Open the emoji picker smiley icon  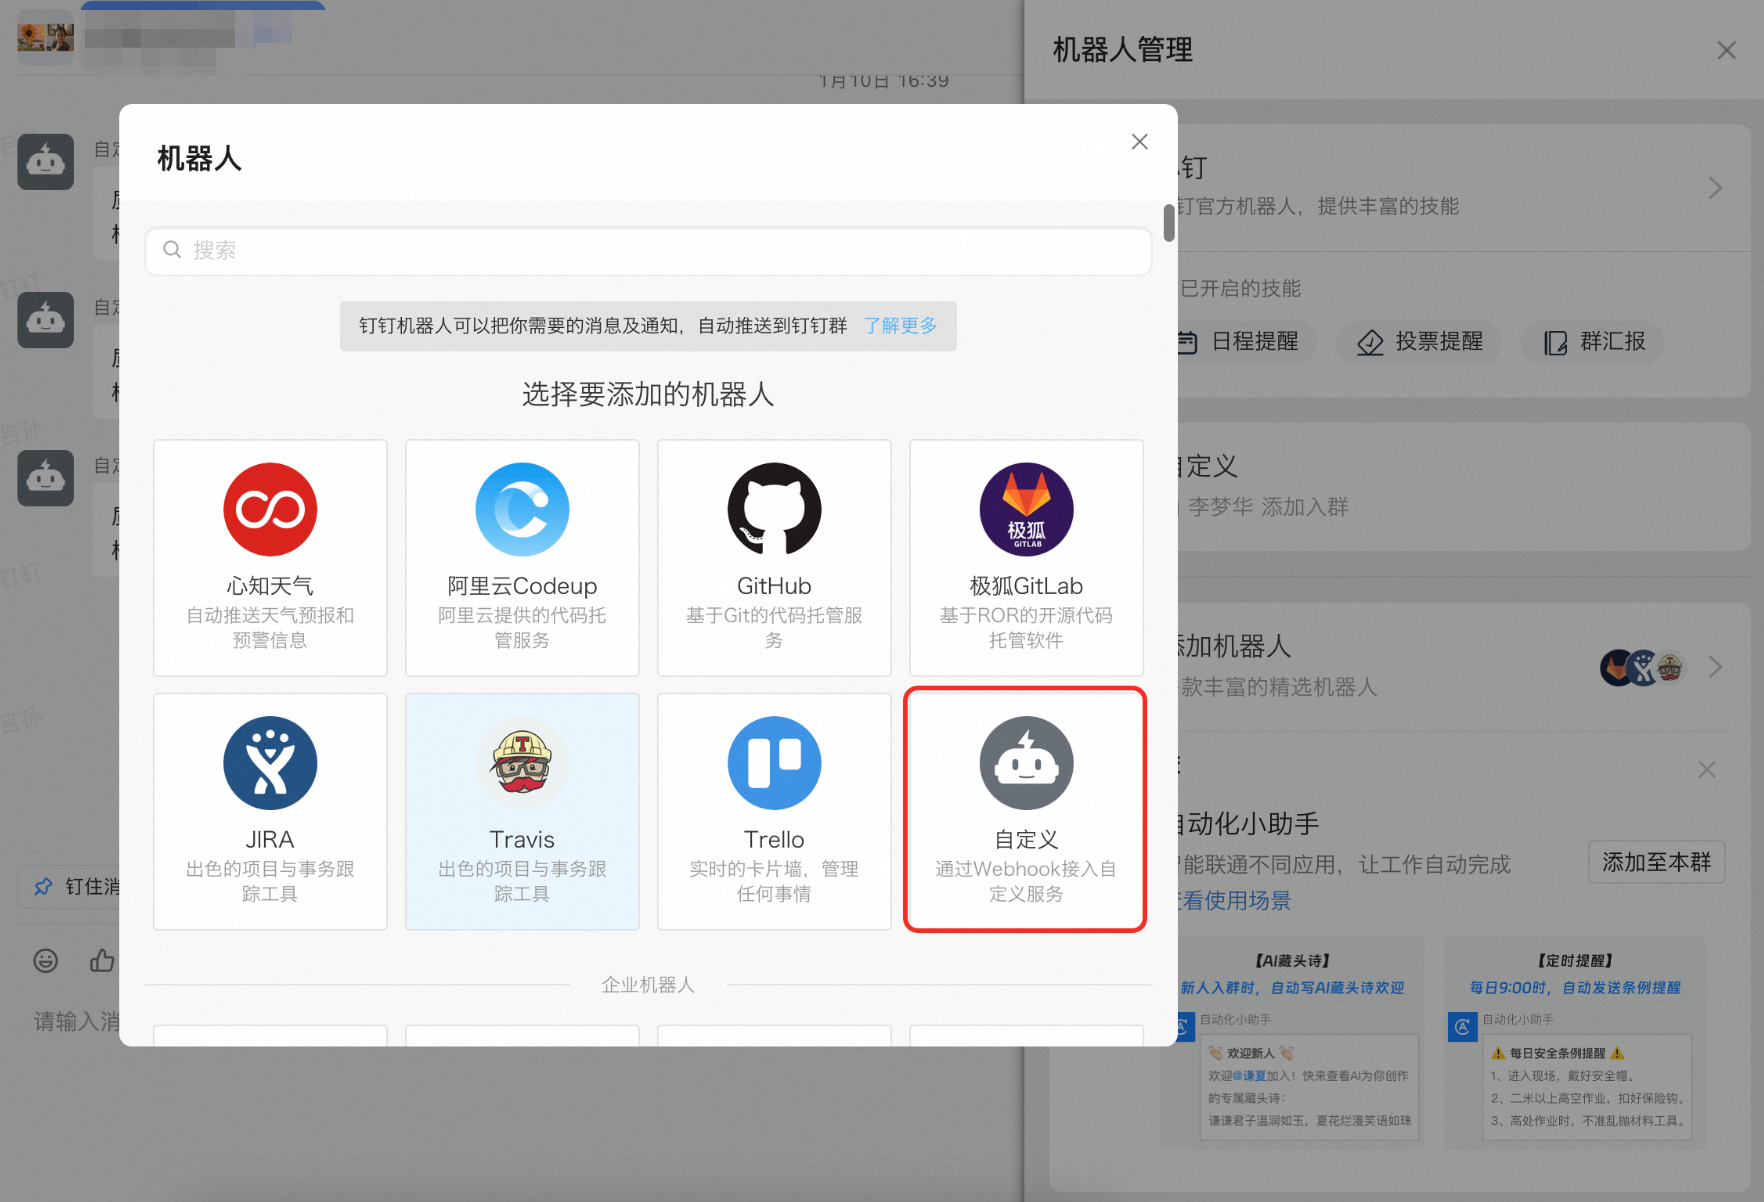46,961
